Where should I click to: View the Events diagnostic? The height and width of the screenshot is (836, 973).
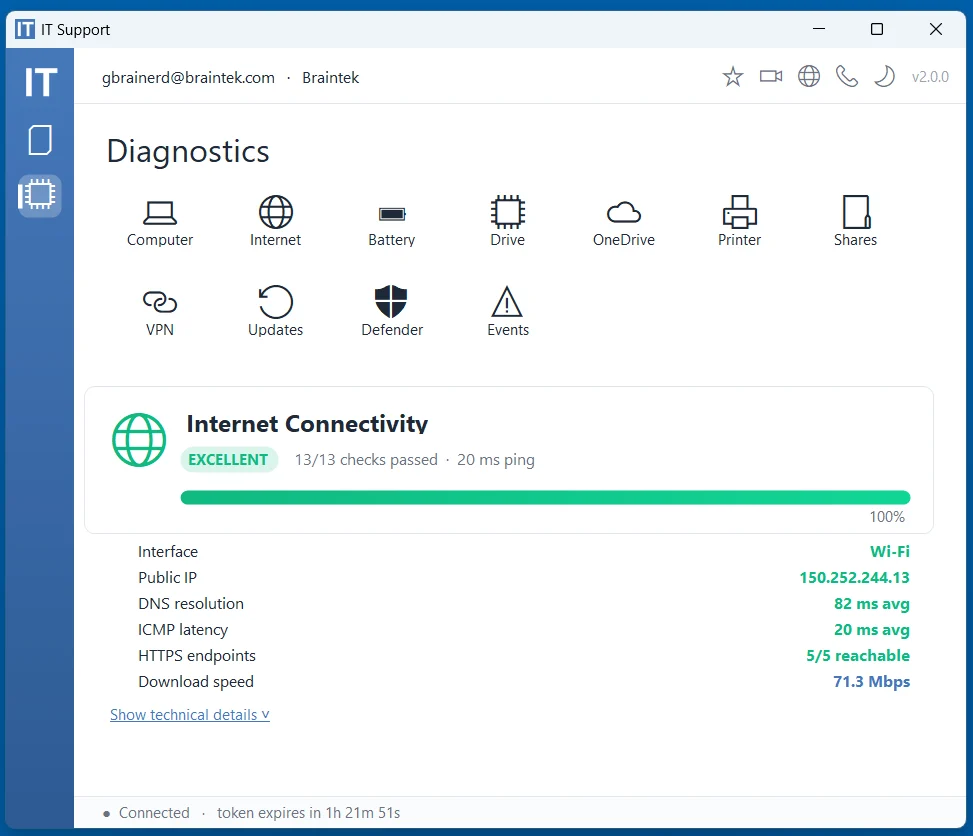coord(508,312)
